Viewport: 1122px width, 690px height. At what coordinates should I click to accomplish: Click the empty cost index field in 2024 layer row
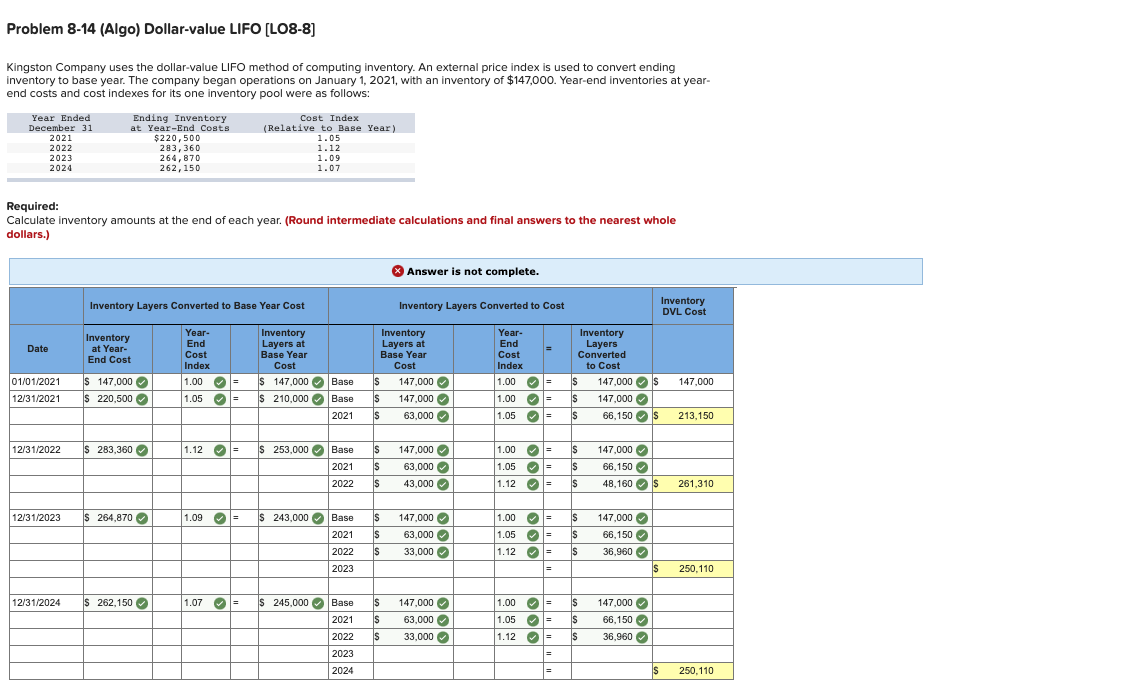click(518, 671)
